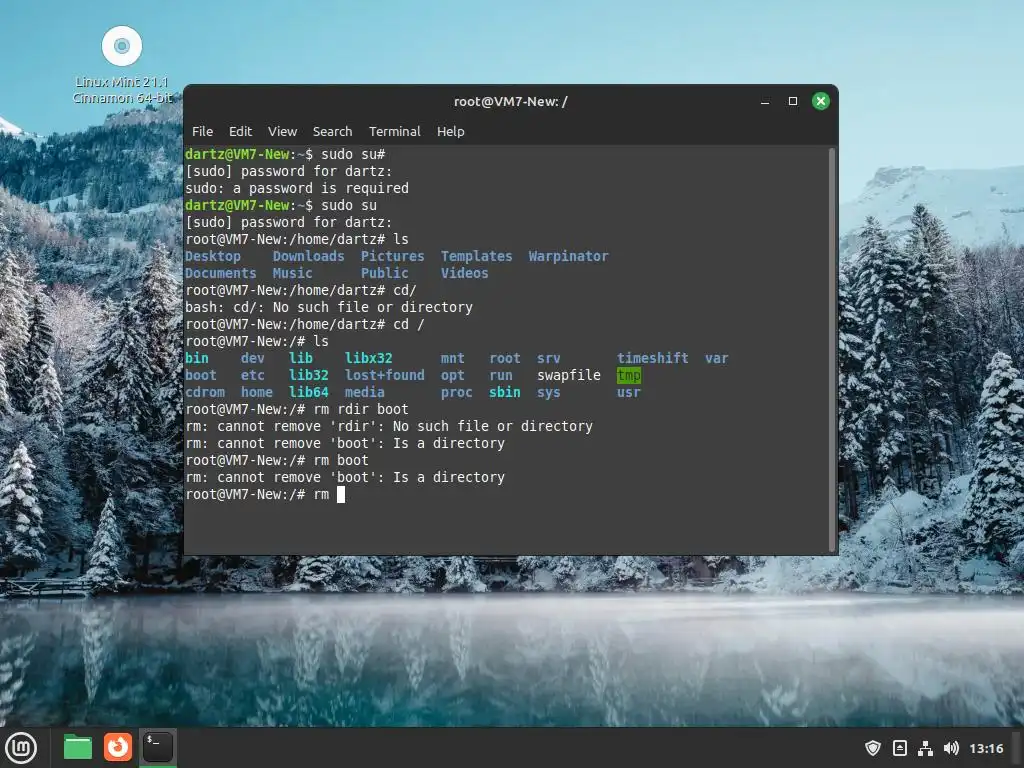Open the 13:16 clock calendar
The width and height of the screenshot is (1024, 768).
click(986, 748)
